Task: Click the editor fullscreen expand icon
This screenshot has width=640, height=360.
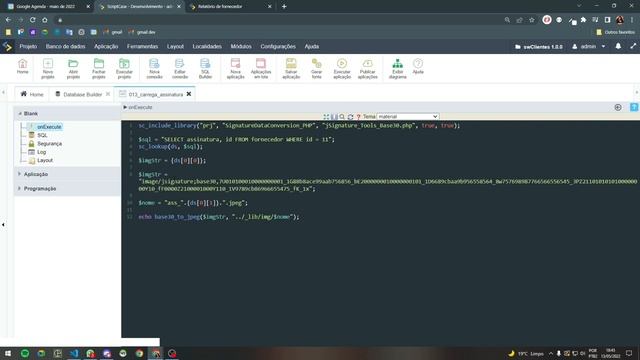Action: tap(326, 117)
